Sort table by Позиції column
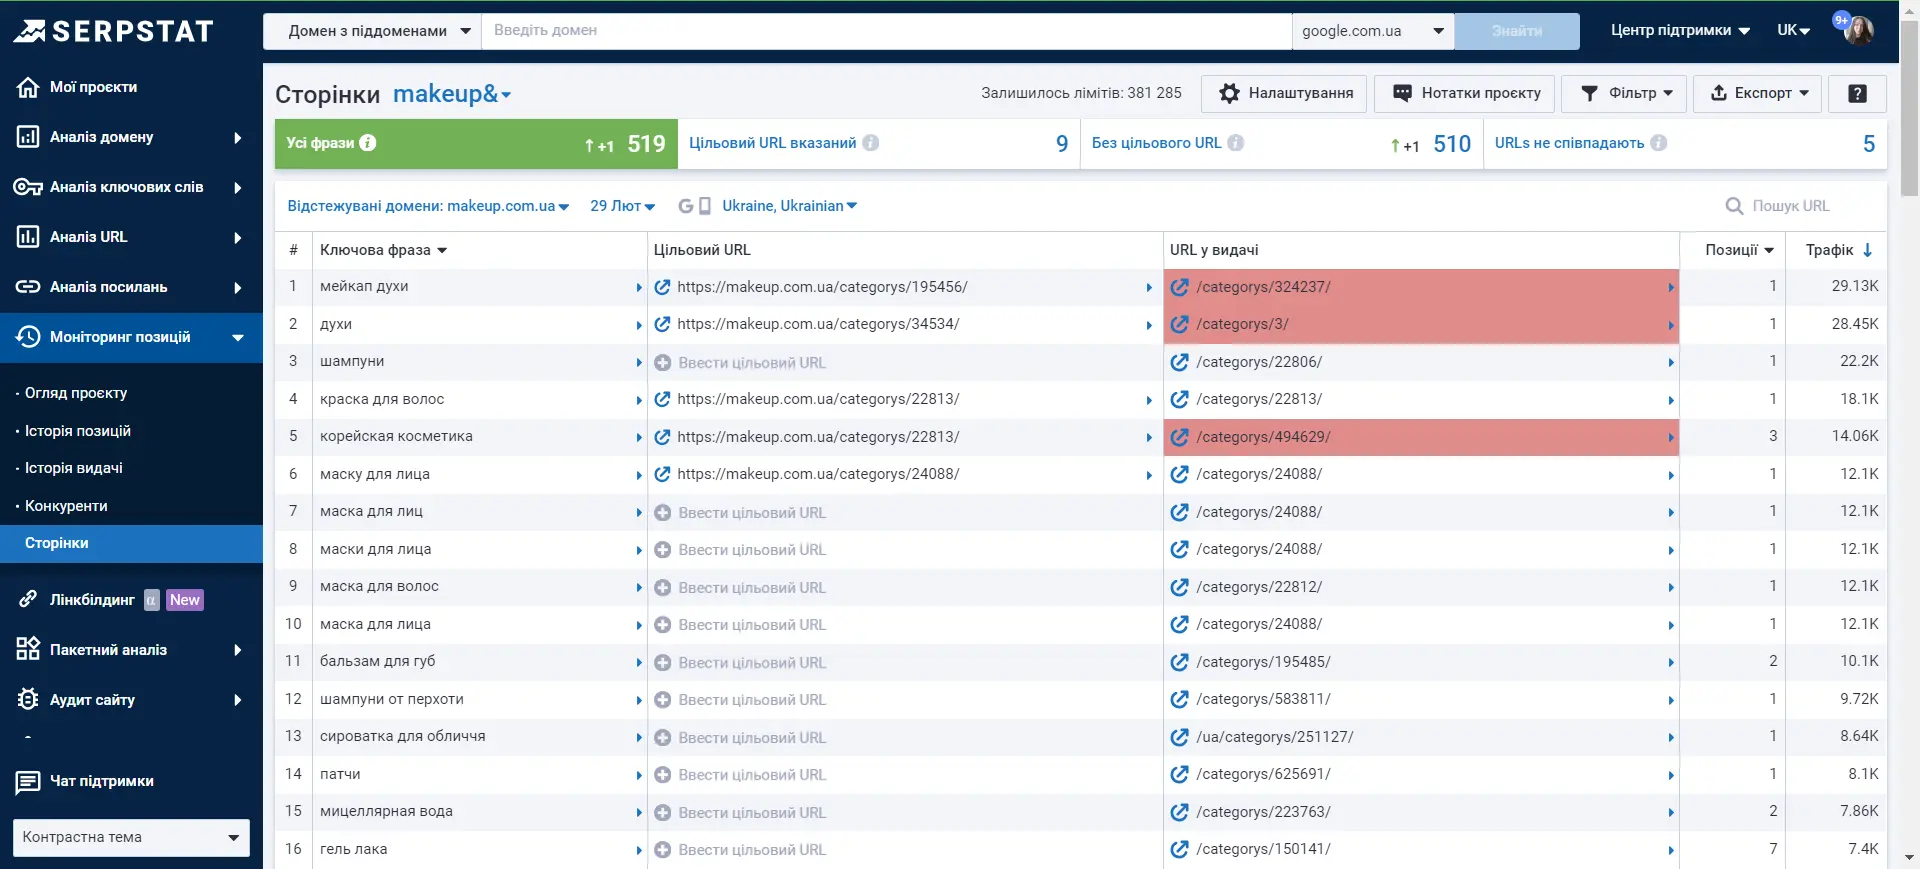This screenshot has height=869, width=1920. (1739, 250)
